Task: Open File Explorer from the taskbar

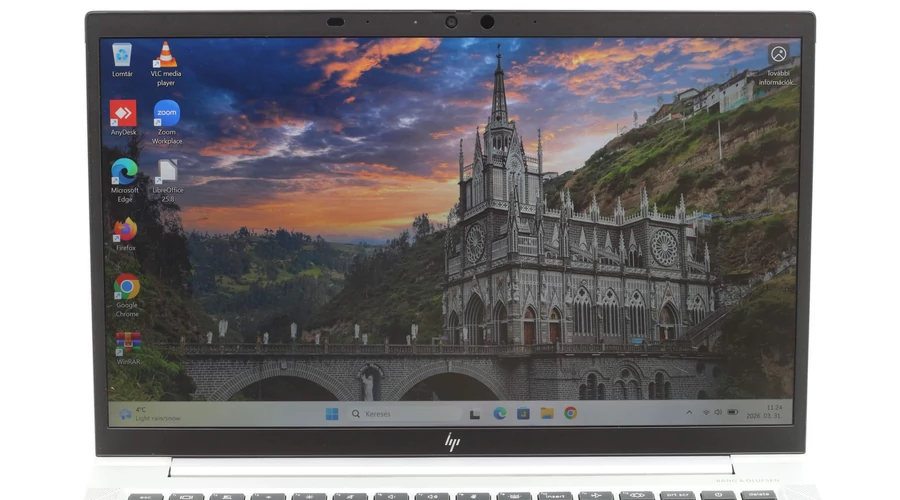Action: tap(547, 413)
